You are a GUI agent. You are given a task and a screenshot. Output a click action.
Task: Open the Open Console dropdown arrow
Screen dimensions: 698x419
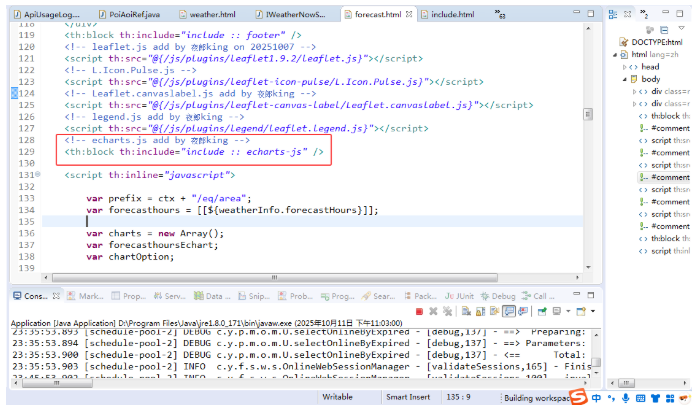(593, 311)
